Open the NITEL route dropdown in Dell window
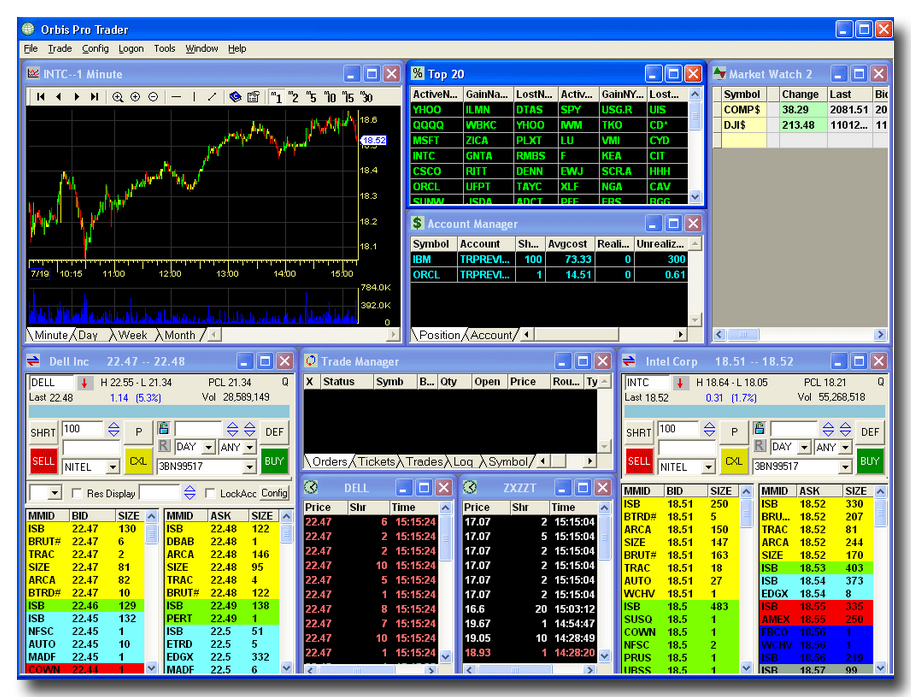This screenshot has width=911, height=697. [x=113, y=466]
